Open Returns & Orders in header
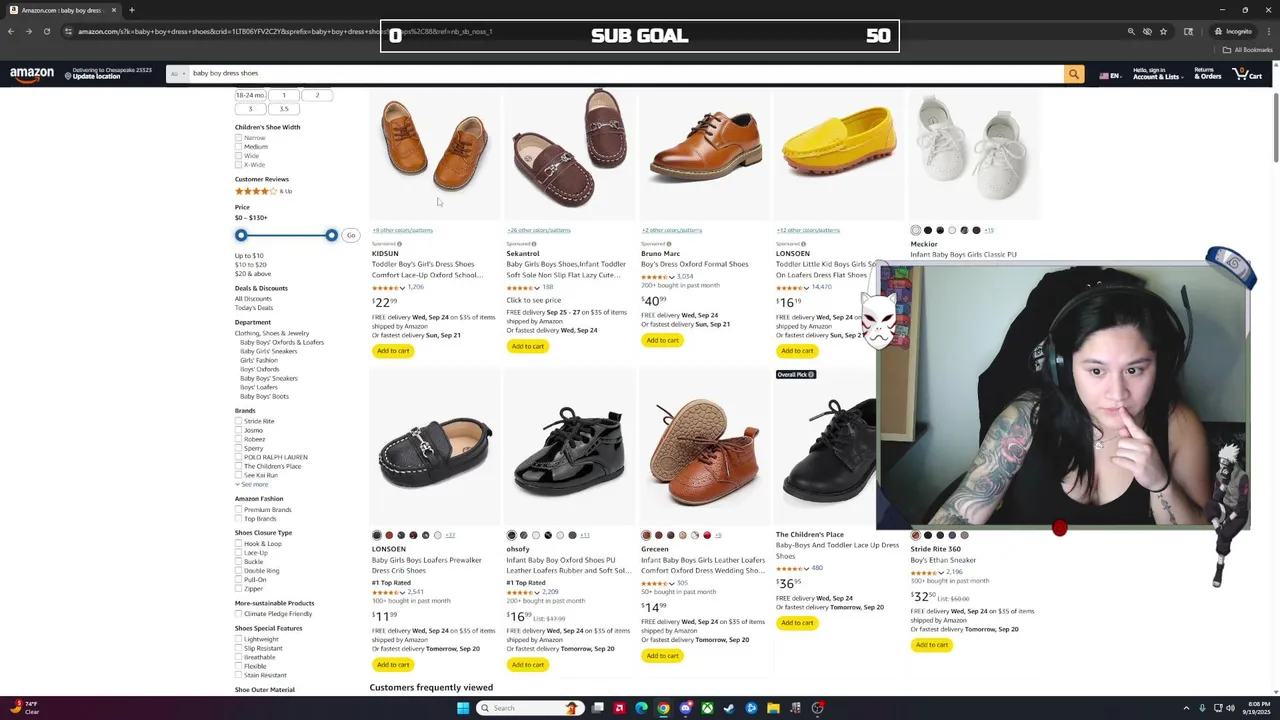This screenshot has width=1280, height=720. (1208, 74)
